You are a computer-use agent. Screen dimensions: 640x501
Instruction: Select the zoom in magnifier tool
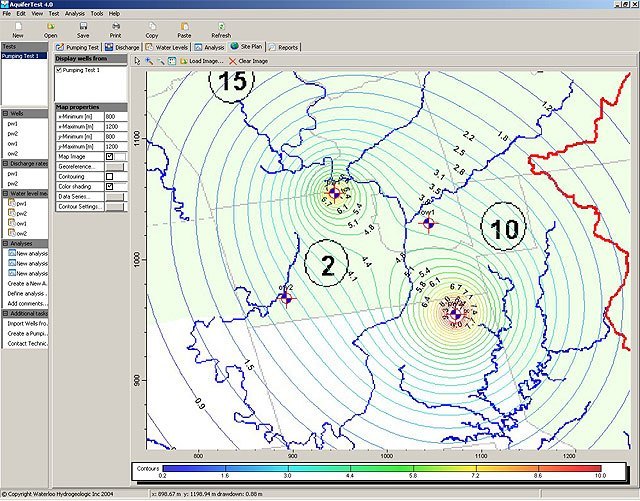pyautogui.click(x=149, y=61)
